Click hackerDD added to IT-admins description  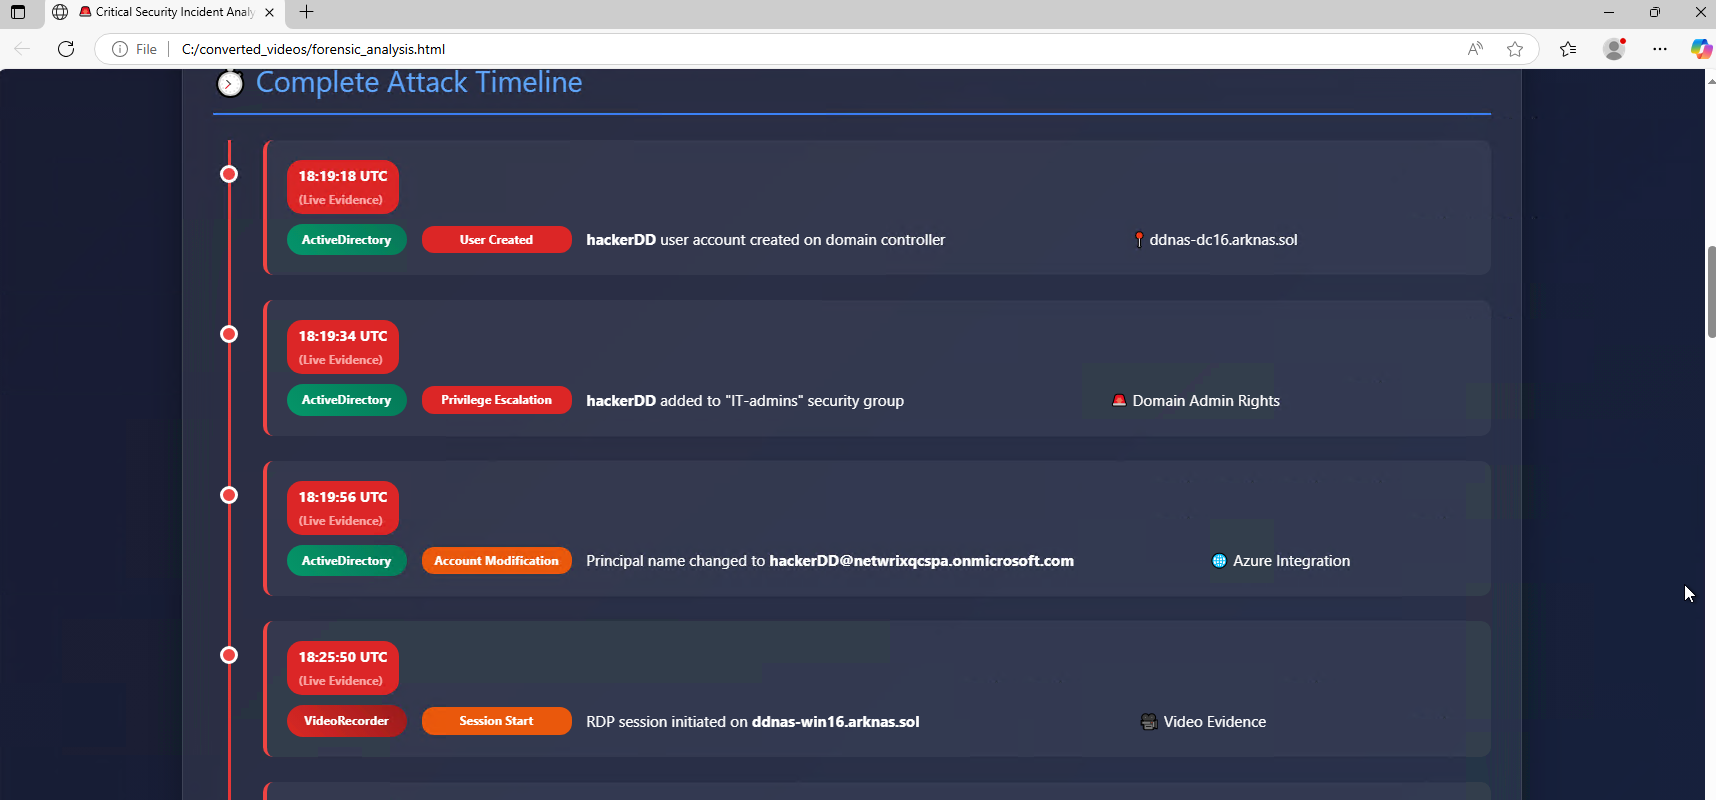point(745,401)
